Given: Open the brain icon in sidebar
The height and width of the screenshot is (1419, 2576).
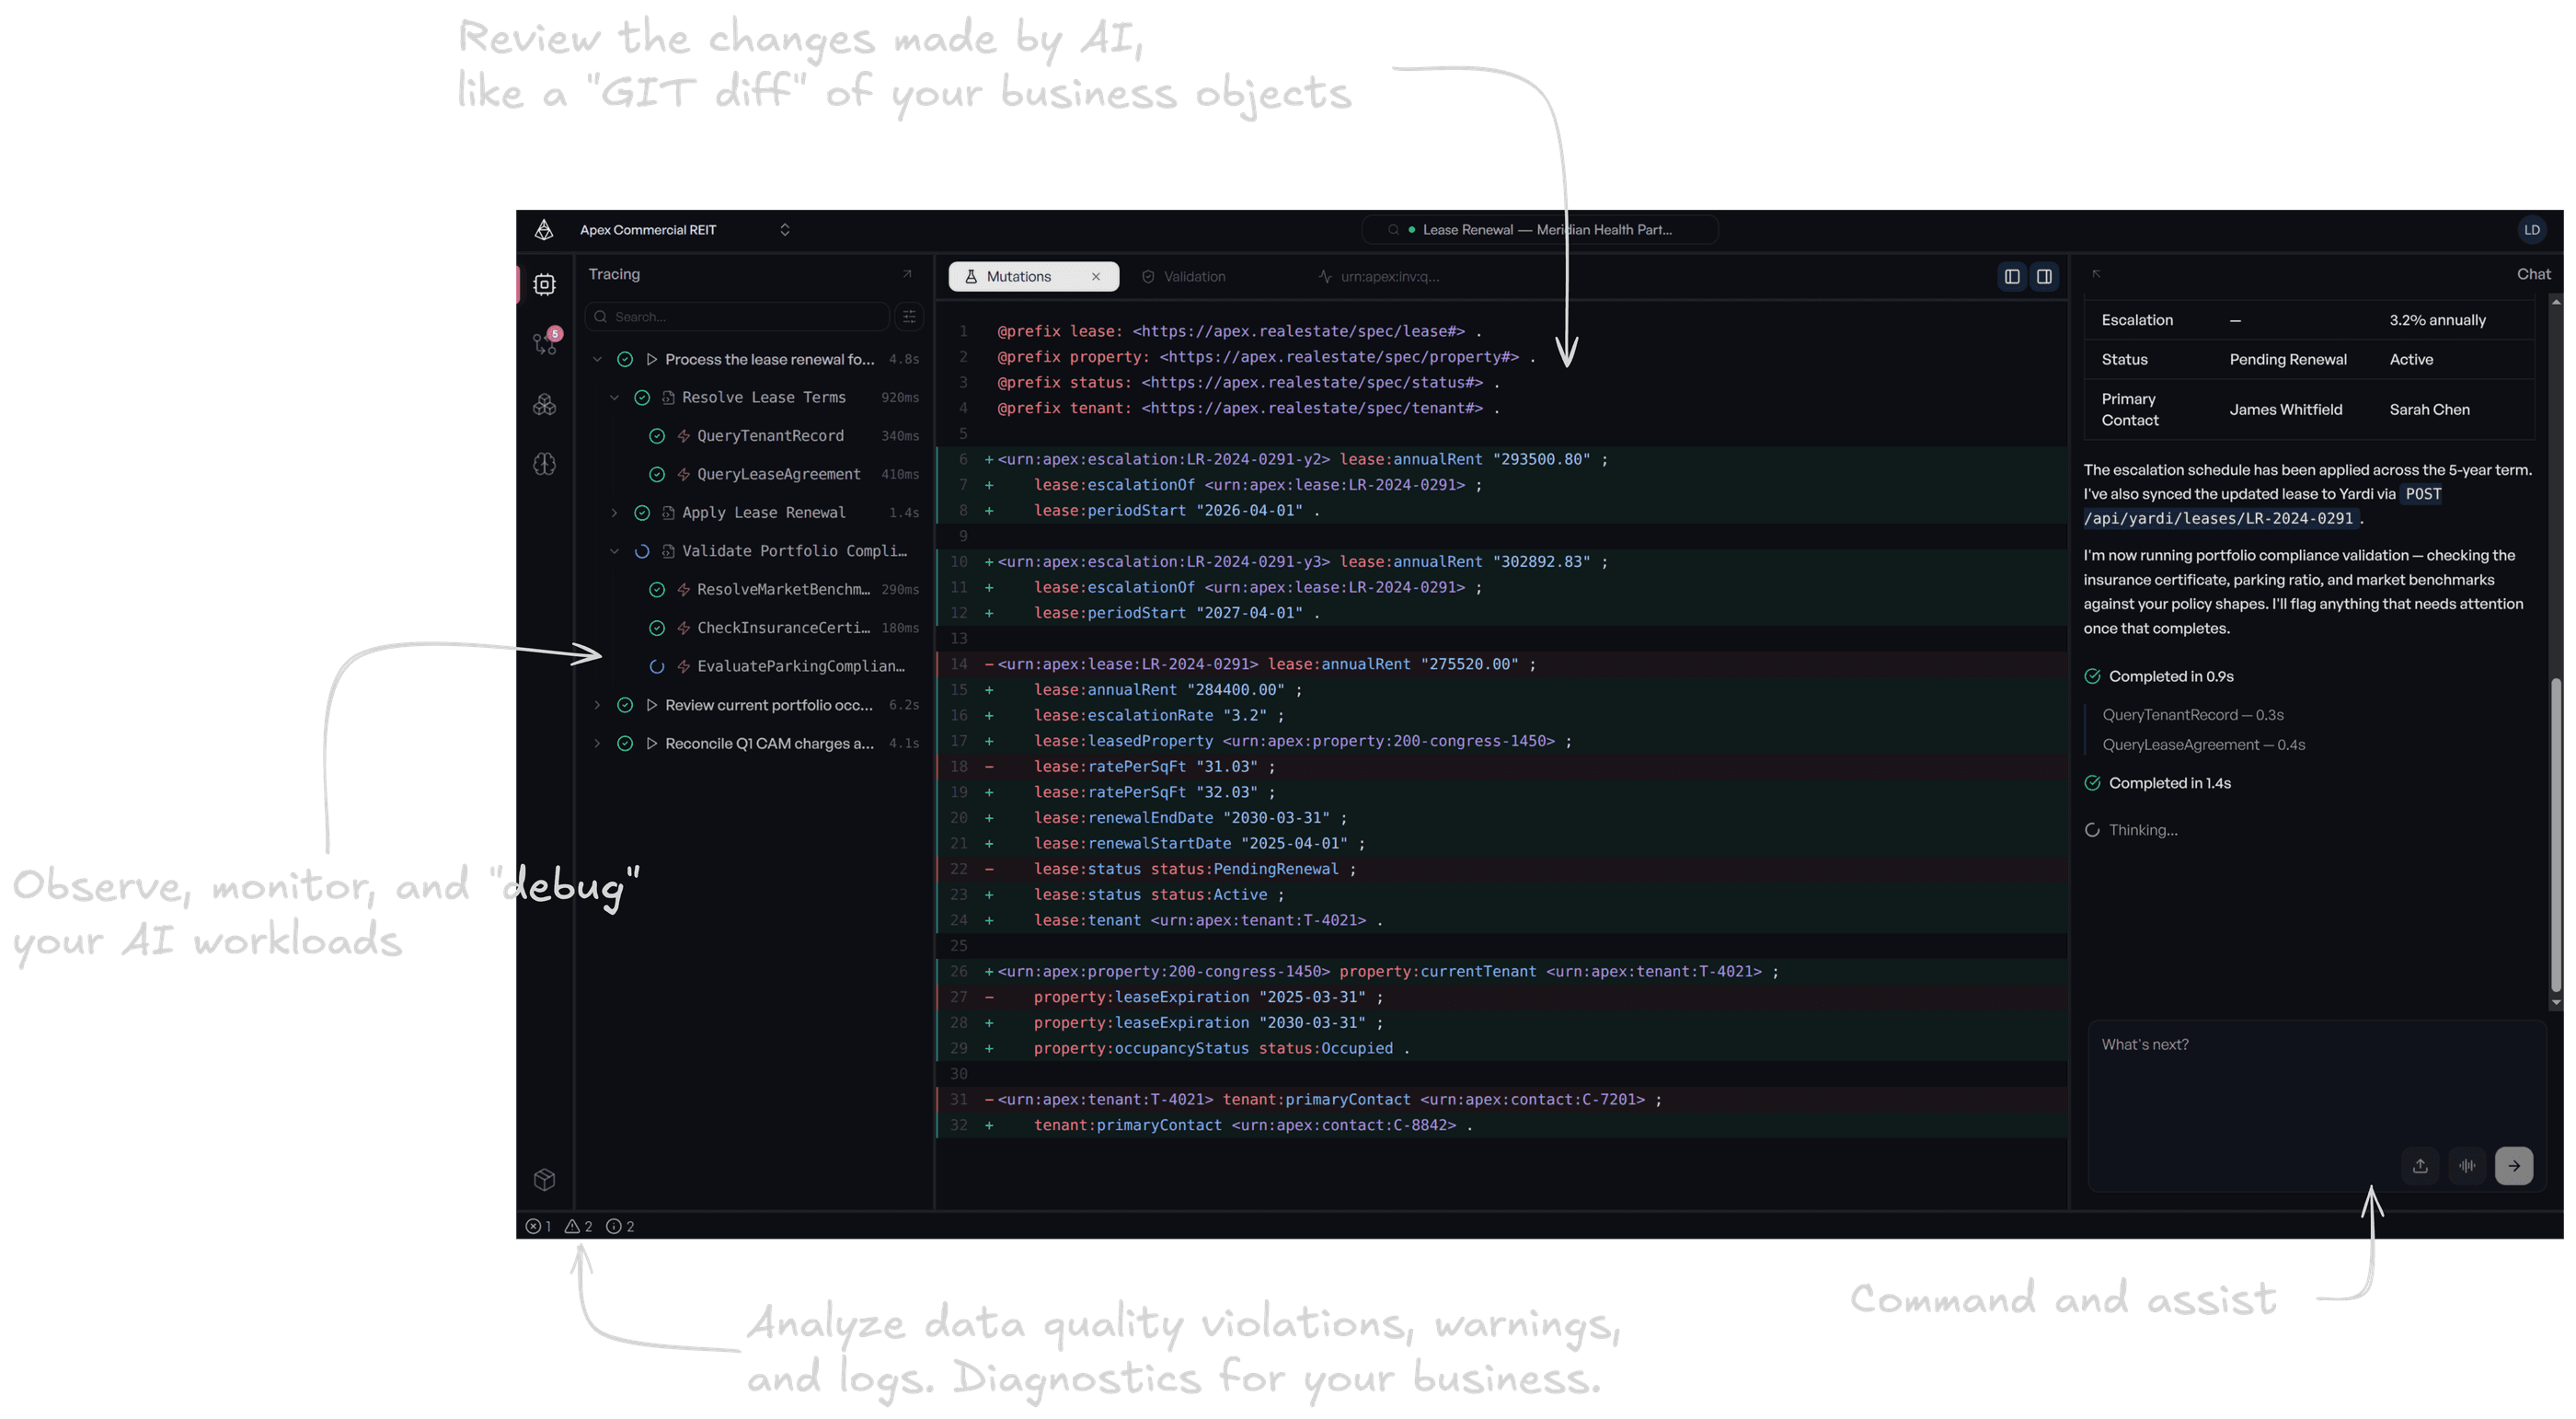Looking at the screenshot, I should click(544, 464).
